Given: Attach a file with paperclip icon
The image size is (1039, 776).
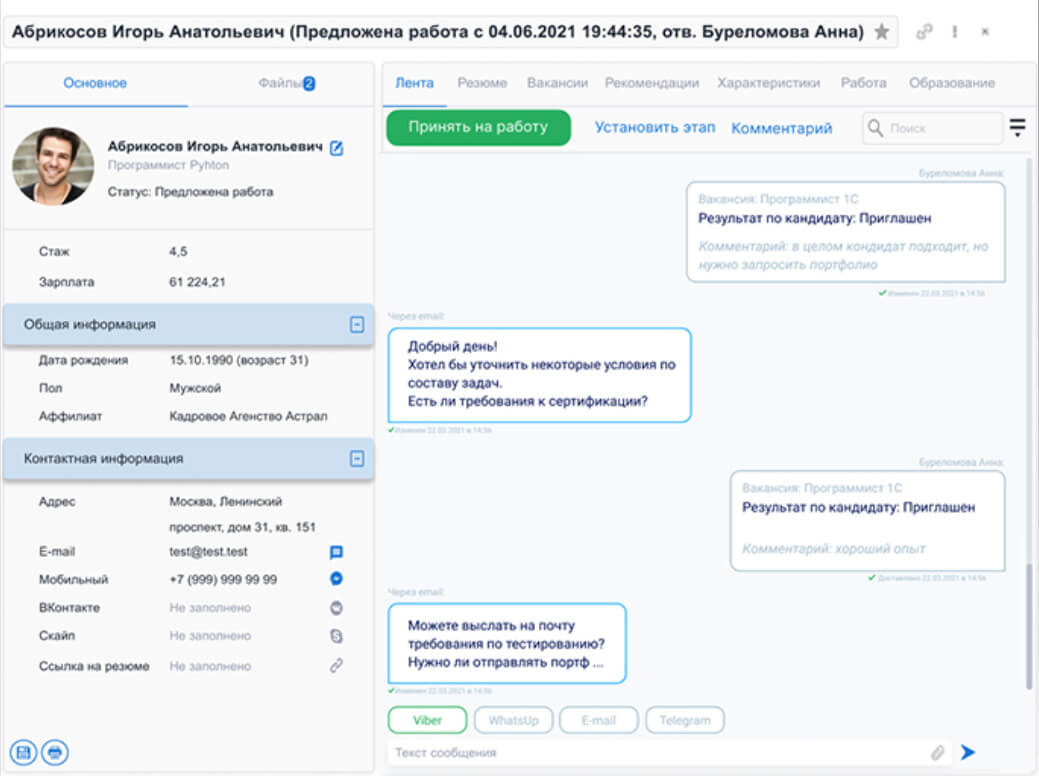Looking at the screenshot, I should point(938,752).
